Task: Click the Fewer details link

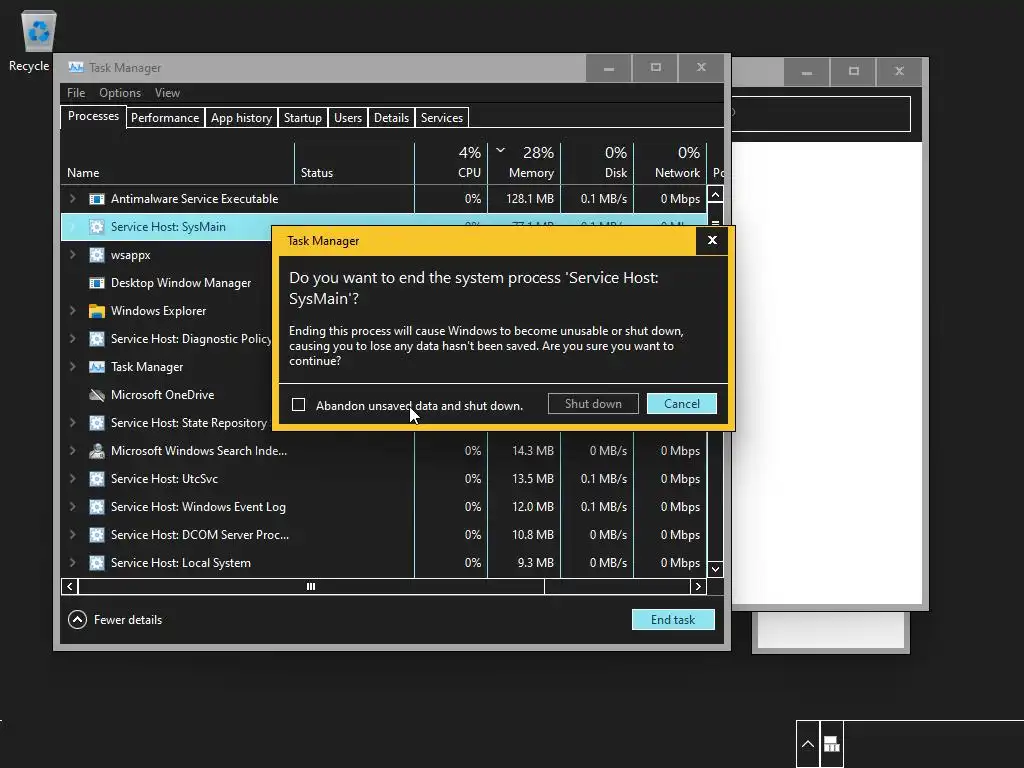Action: point(127,620)
